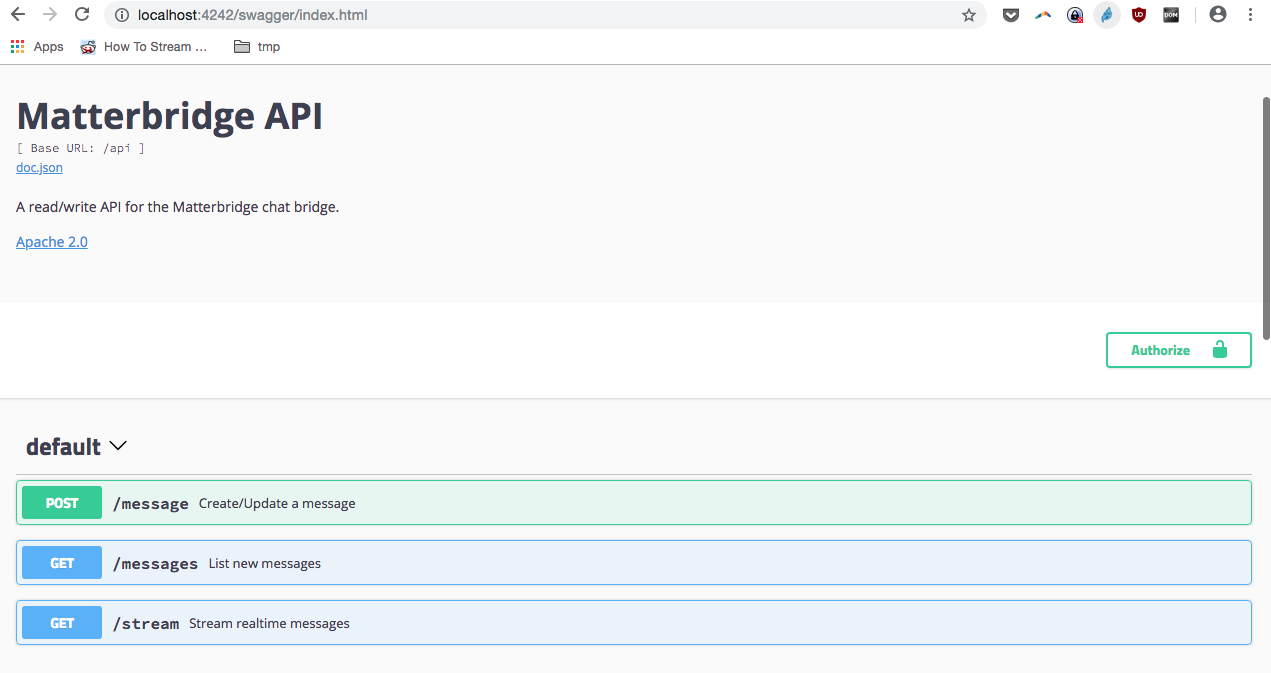Open Chrome's three-dot menu

coord(1250,15)
